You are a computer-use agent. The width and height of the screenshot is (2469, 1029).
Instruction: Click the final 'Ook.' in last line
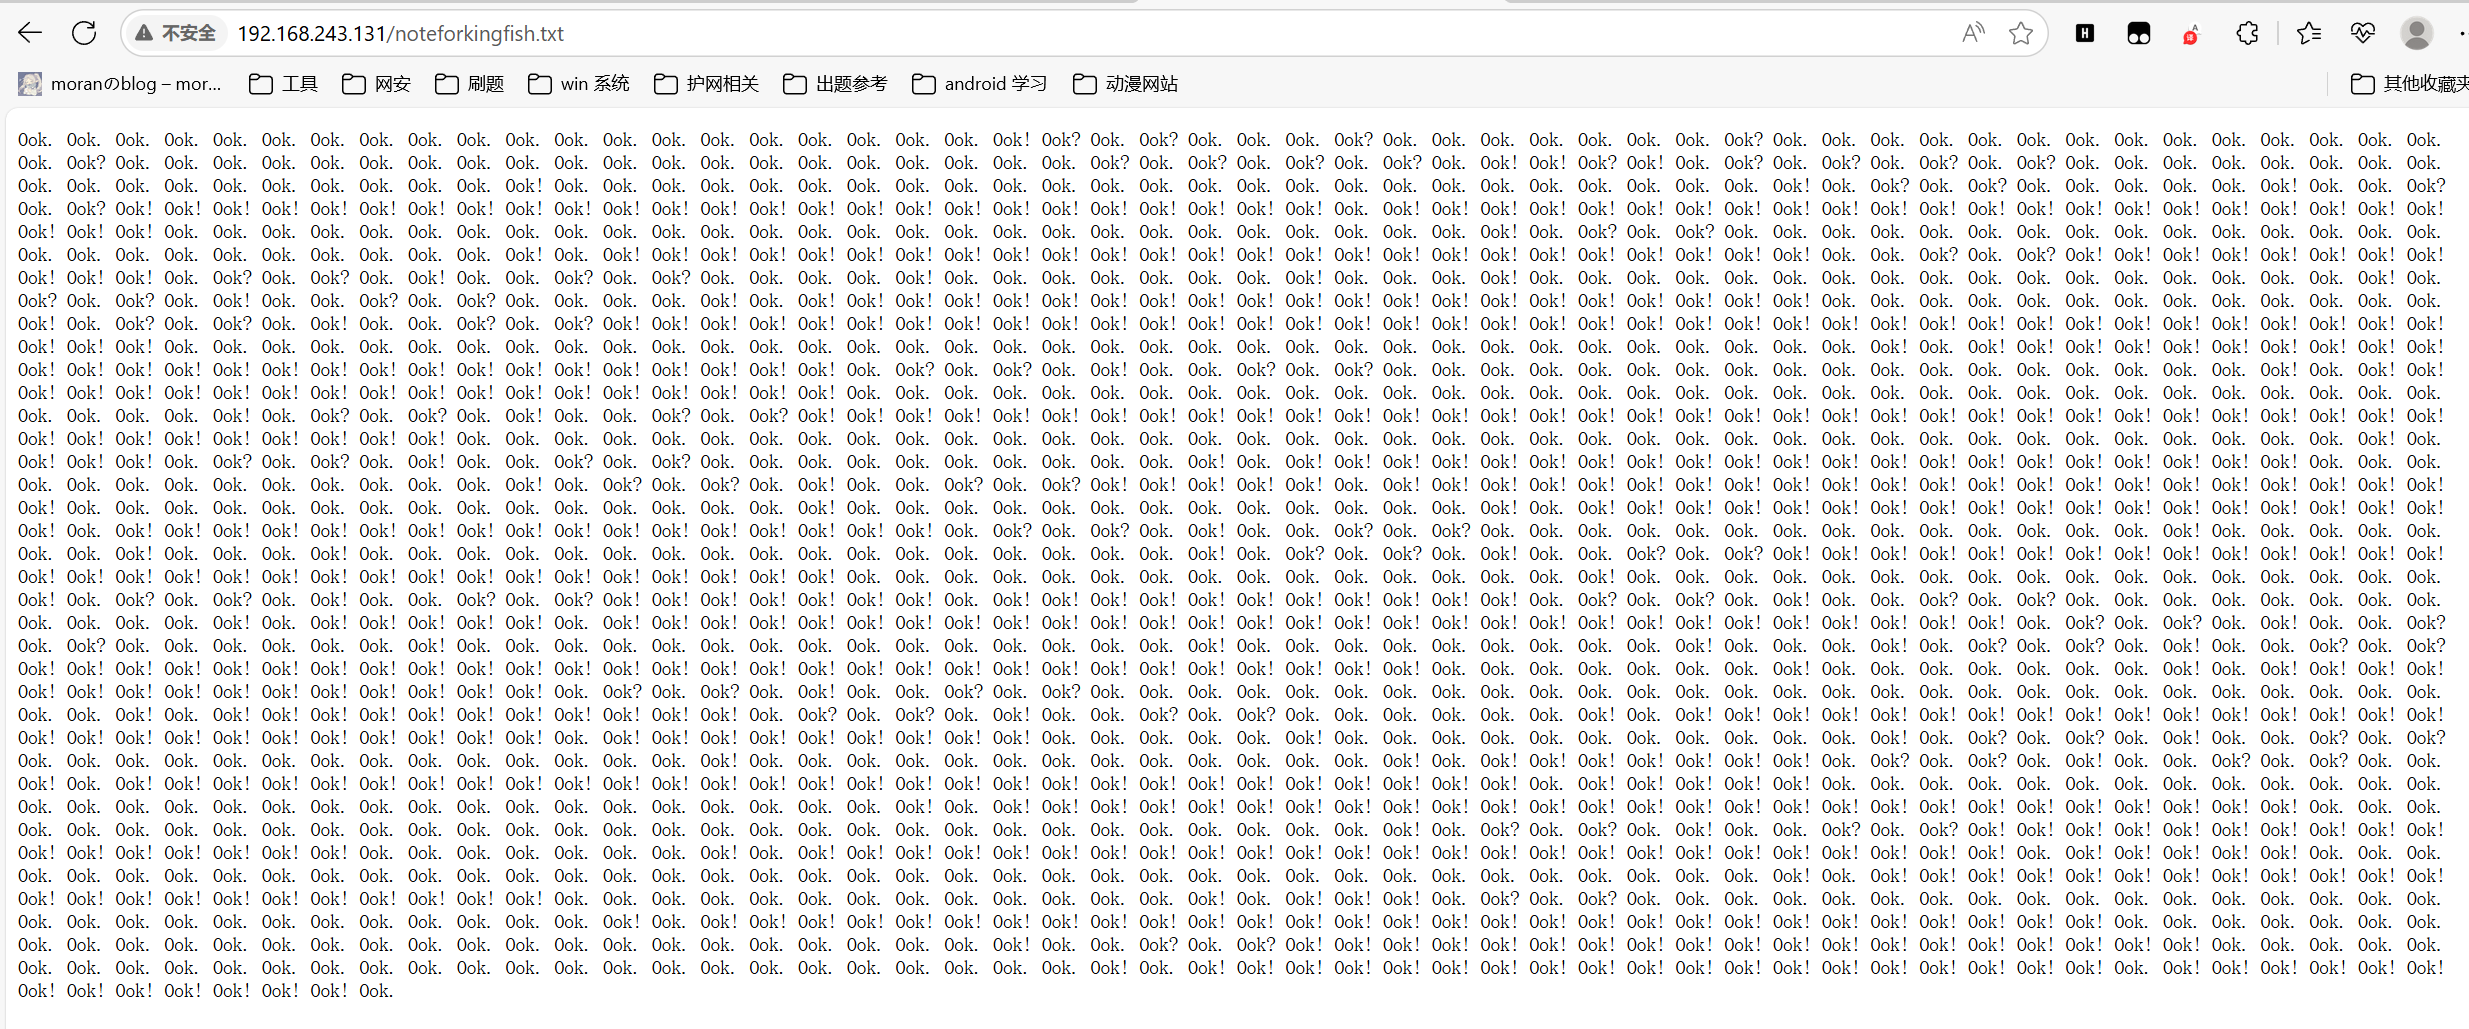pos(376,991)
